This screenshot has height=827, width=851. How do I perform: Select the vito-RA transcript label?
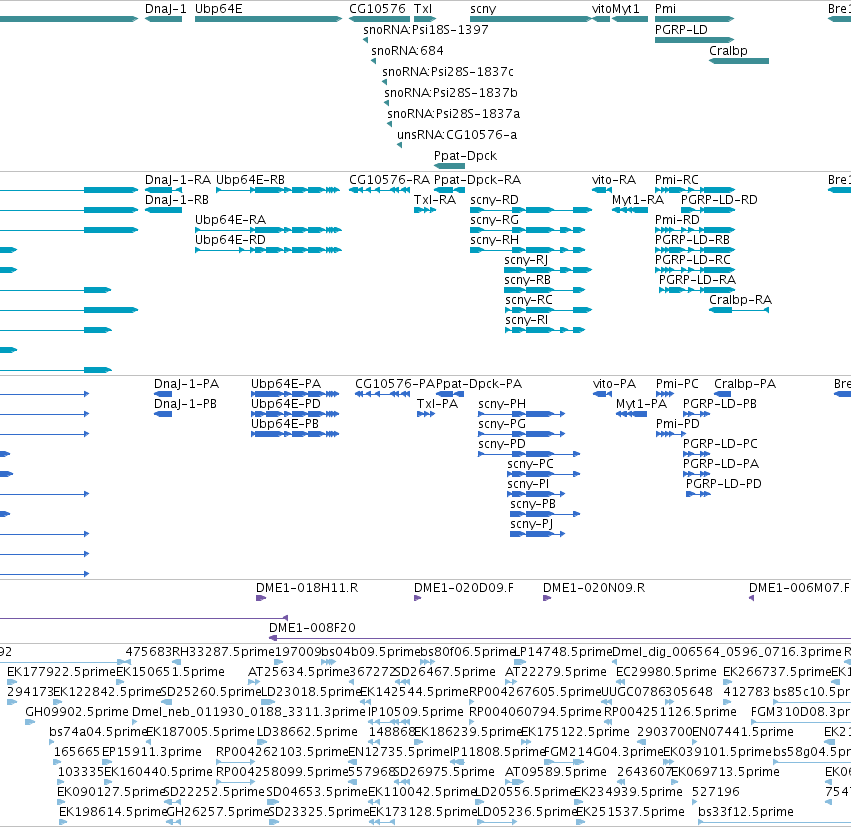pyautogui.click(x=614, y=180)
